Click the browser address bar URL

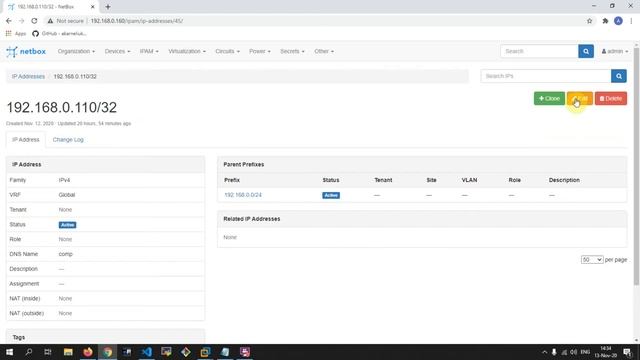click(x=136, y=21)
